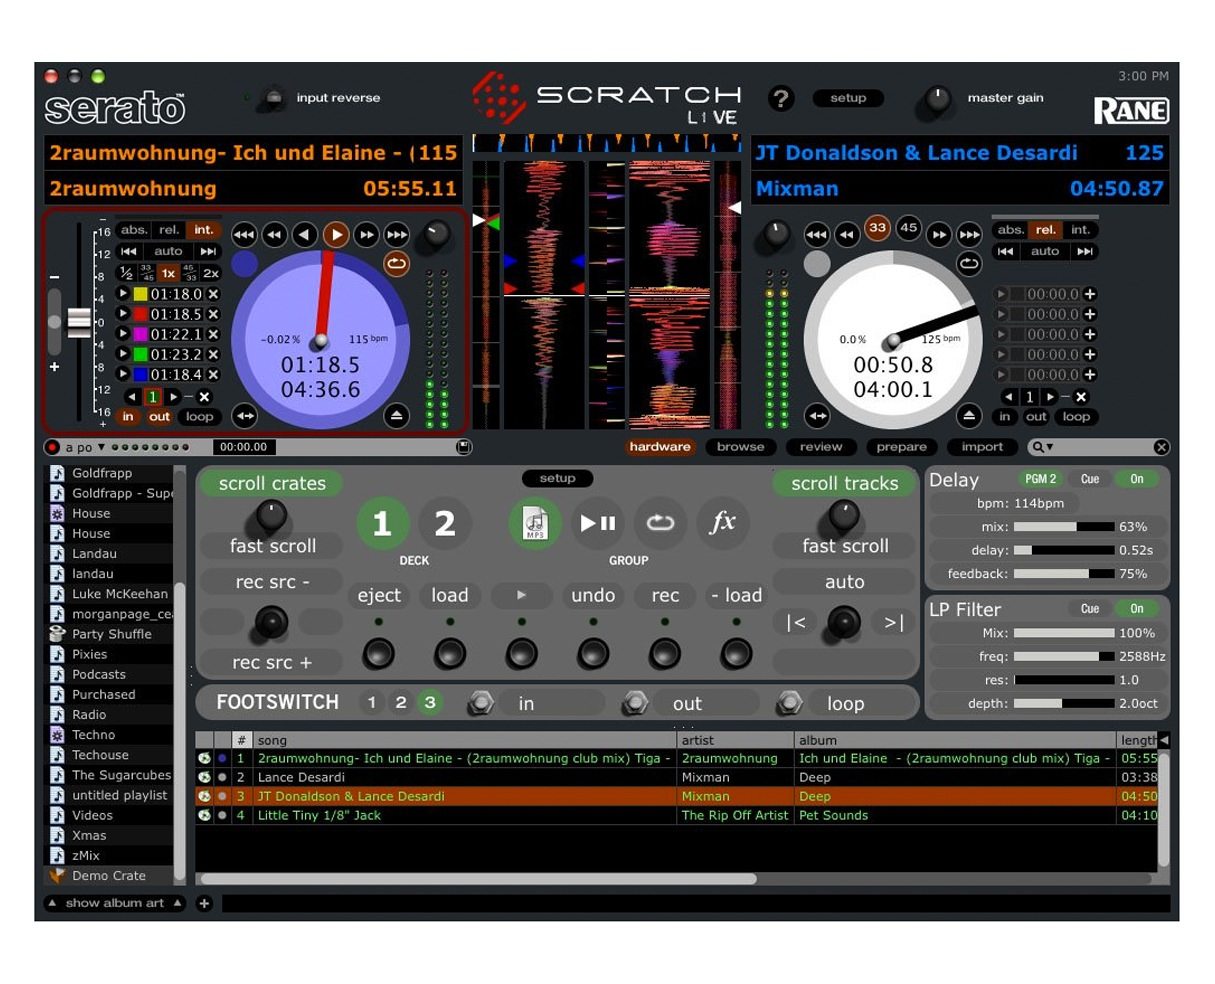Screen dimensions: 1215x984
Task: Click right deck skip to next track
Action: coord(1085,252)
